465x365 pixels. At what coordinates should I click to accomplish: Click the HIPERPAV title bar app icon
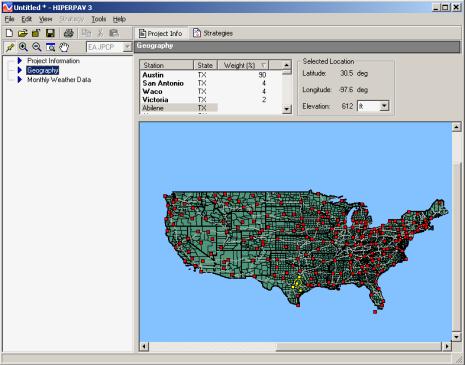(7, 7)
